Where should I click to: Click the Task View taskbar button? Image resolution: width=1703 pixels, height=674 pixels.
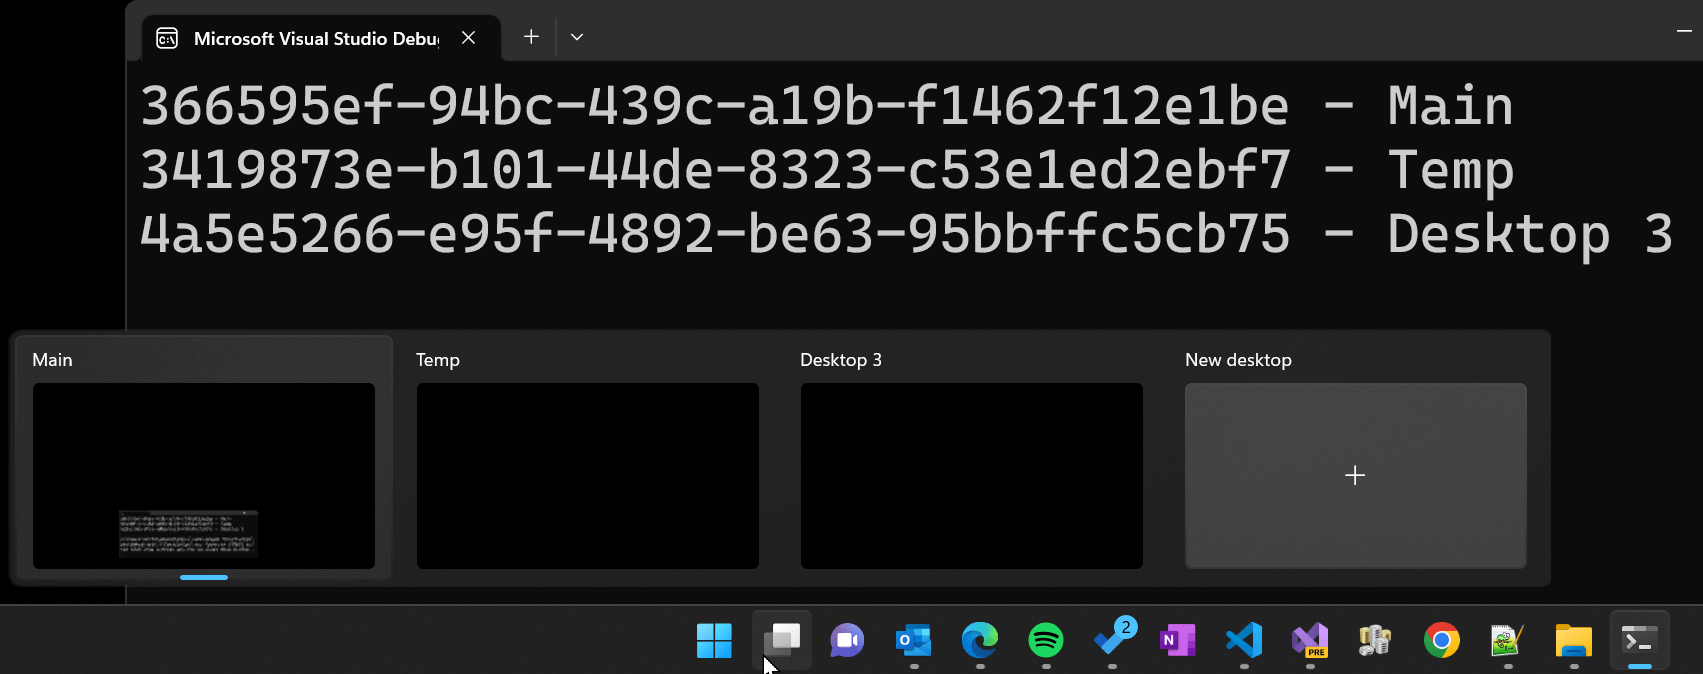click(x=781, y=640)
